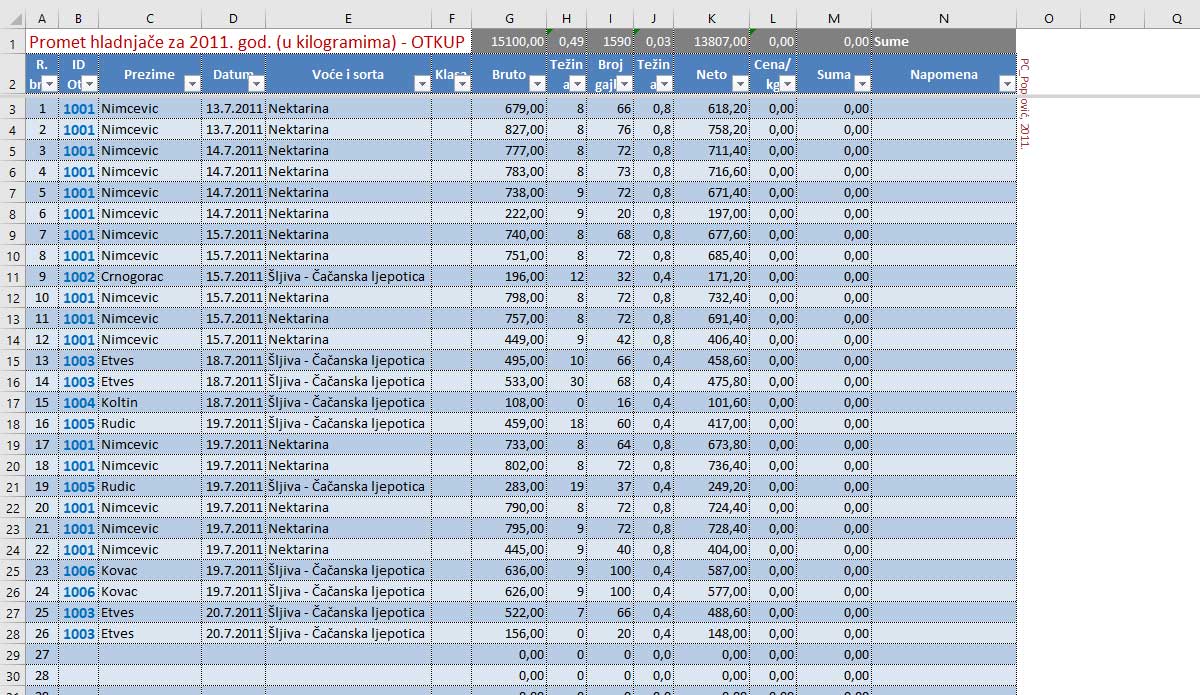Click the Cena/kg column filter arrow
Image resolution: width=1200 pixels, height=695 pixels.
[x=787, y=84]
